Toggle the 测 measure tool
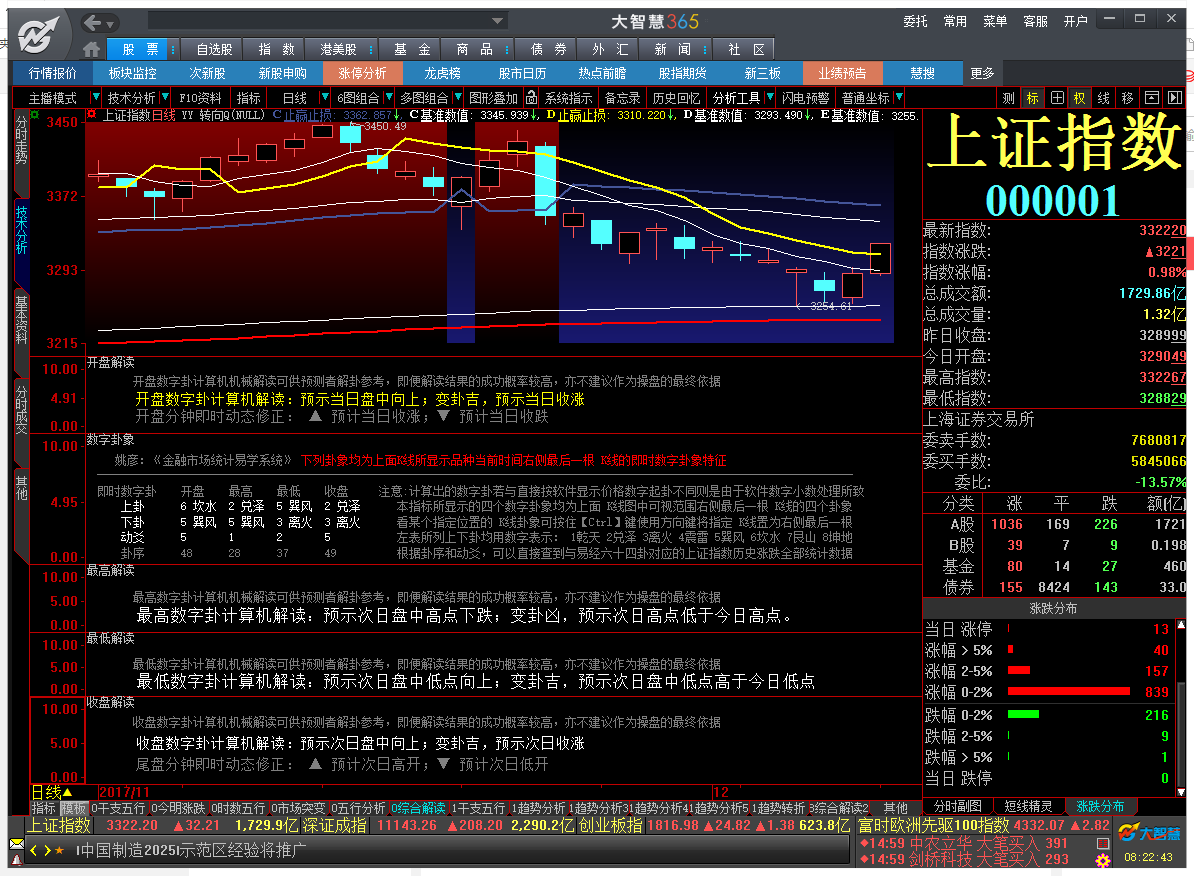The image size is (1194, 876). pyautogui.click(x=1008, y=98)
